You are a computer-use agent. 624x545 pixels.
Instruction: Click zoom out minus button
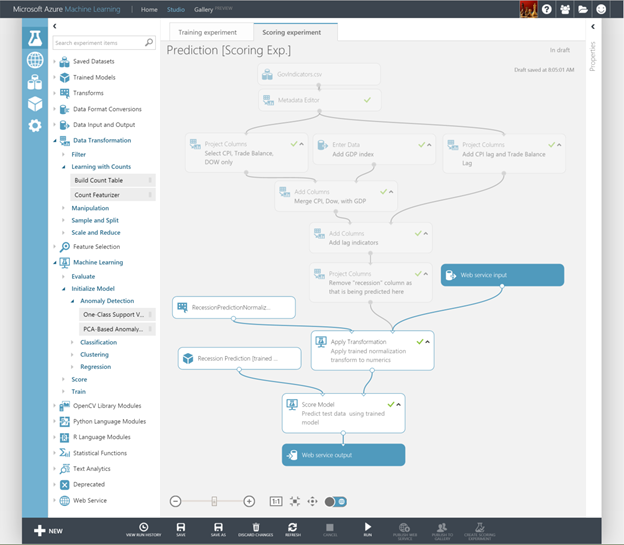[176, 501]
